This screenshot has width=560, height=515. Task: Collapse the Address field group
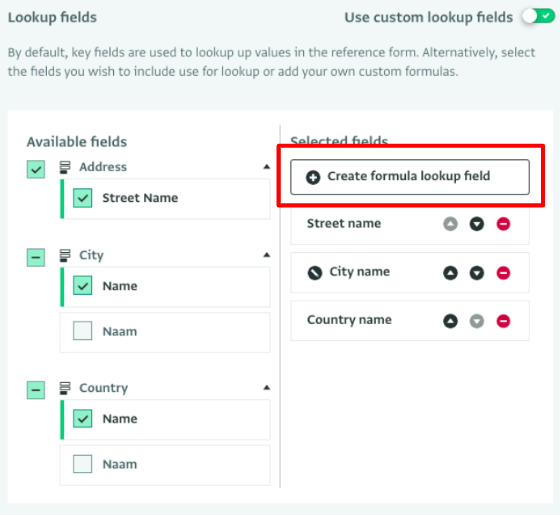coord(266,166)
